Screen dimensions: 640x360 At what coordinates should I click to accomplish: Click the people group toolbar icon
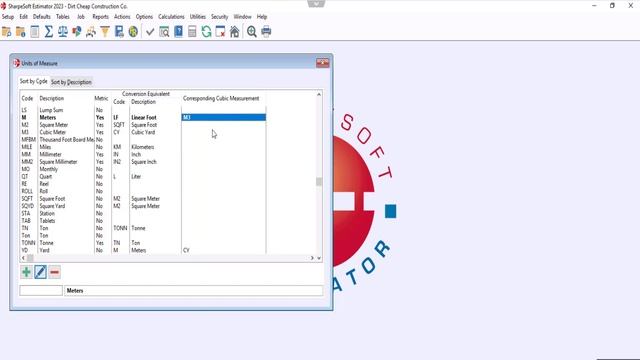[91, 31]
